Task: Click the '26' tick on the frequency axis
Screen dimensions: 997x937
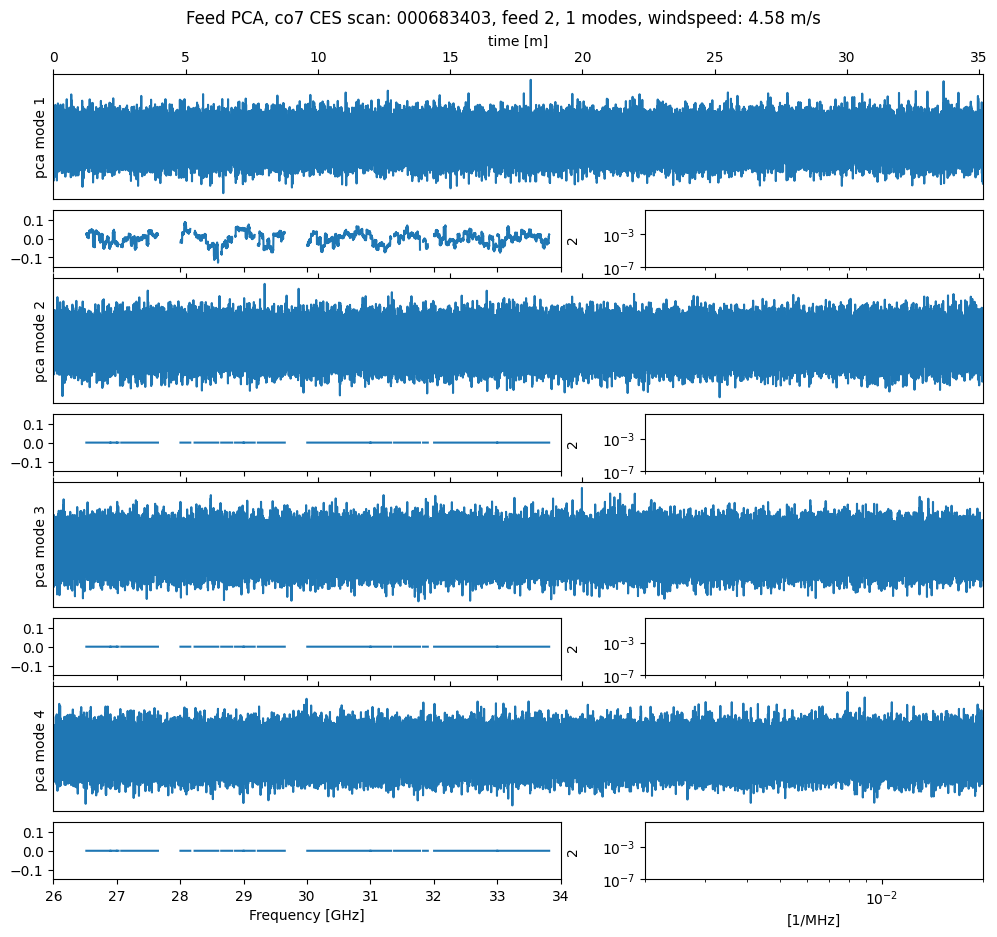Action: click(54, 896)
